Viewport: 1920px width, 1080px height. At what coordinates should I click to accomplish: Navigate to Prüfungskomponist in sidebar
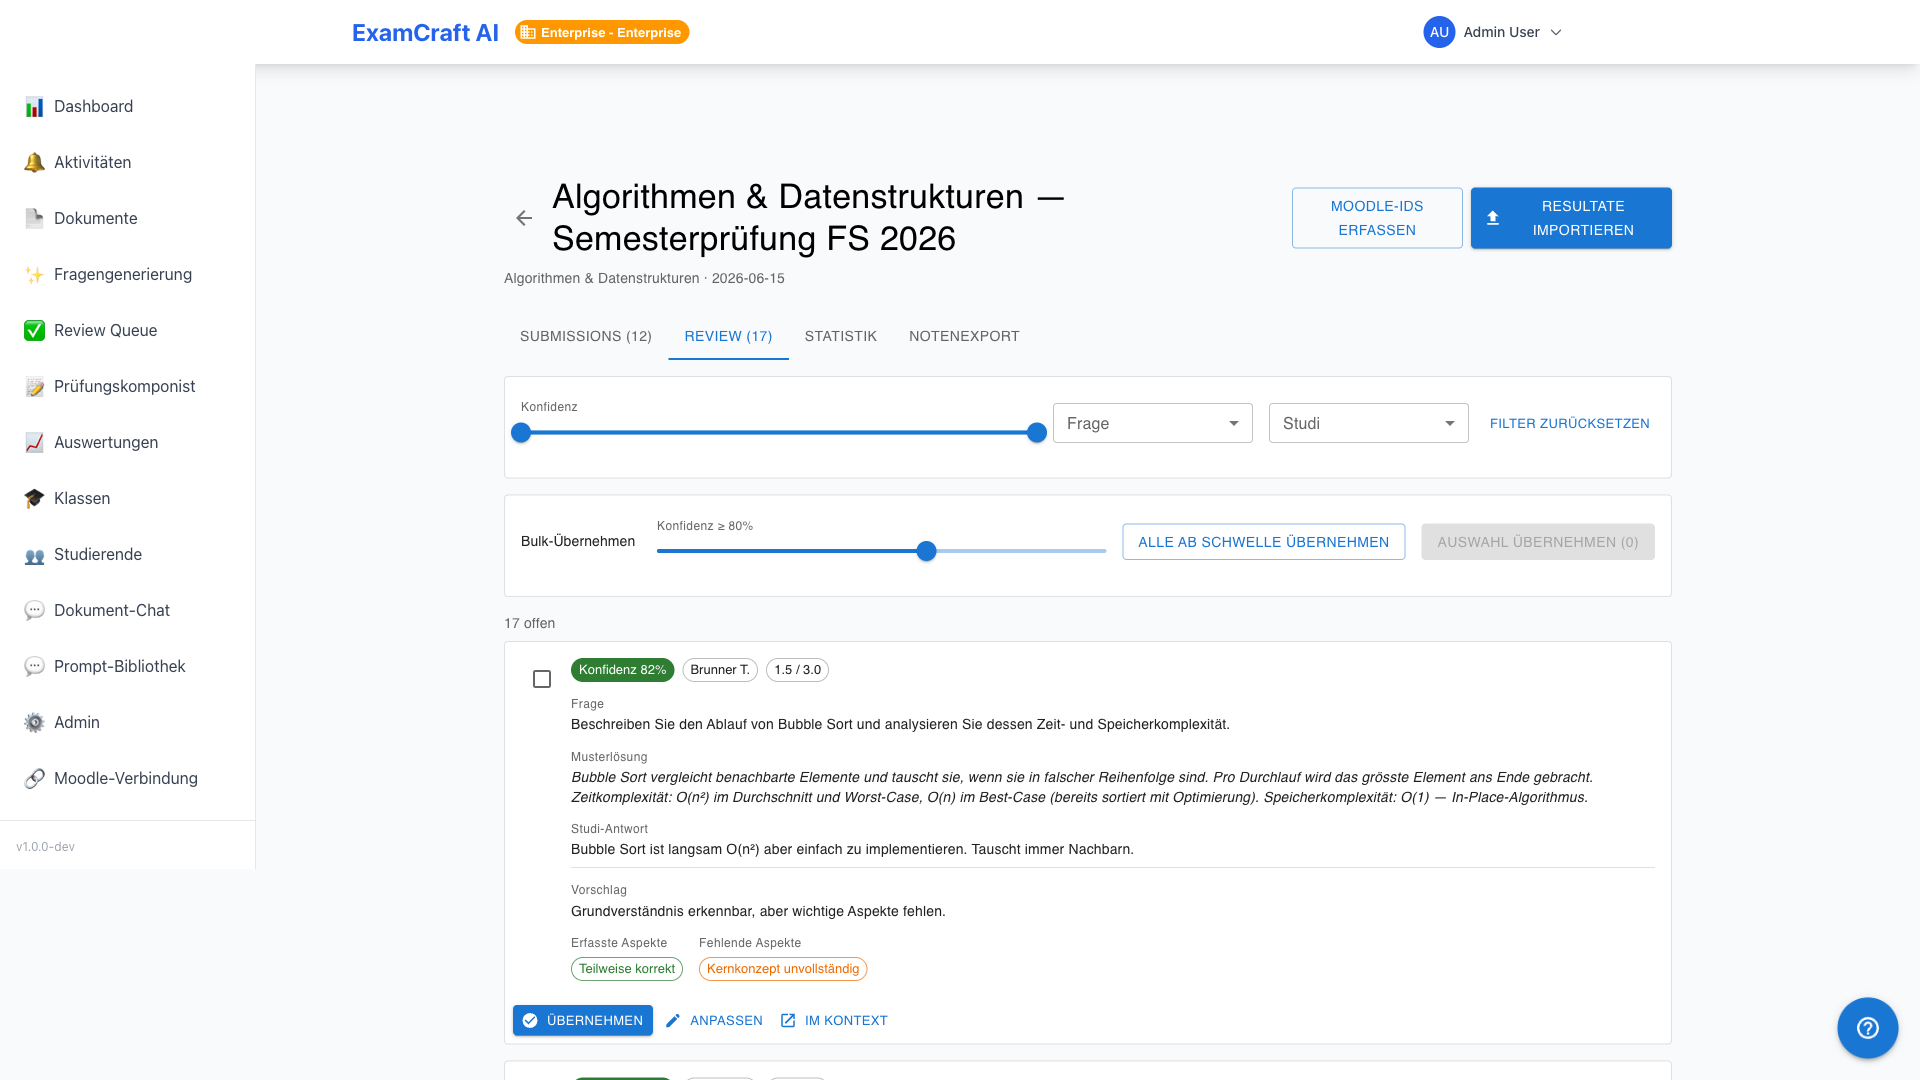point(128,387)
